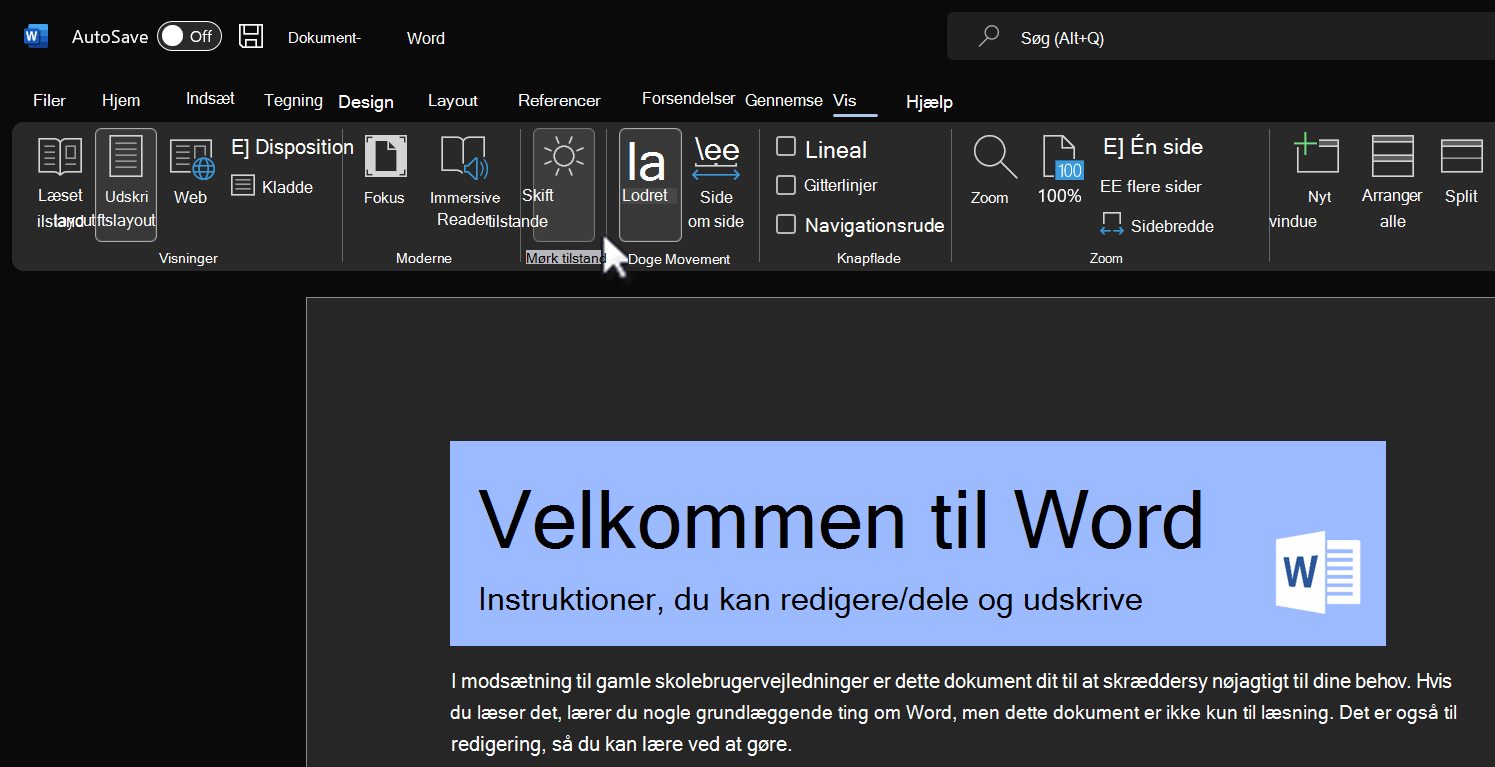Click the Word logo in document banner

[1318, 572]
